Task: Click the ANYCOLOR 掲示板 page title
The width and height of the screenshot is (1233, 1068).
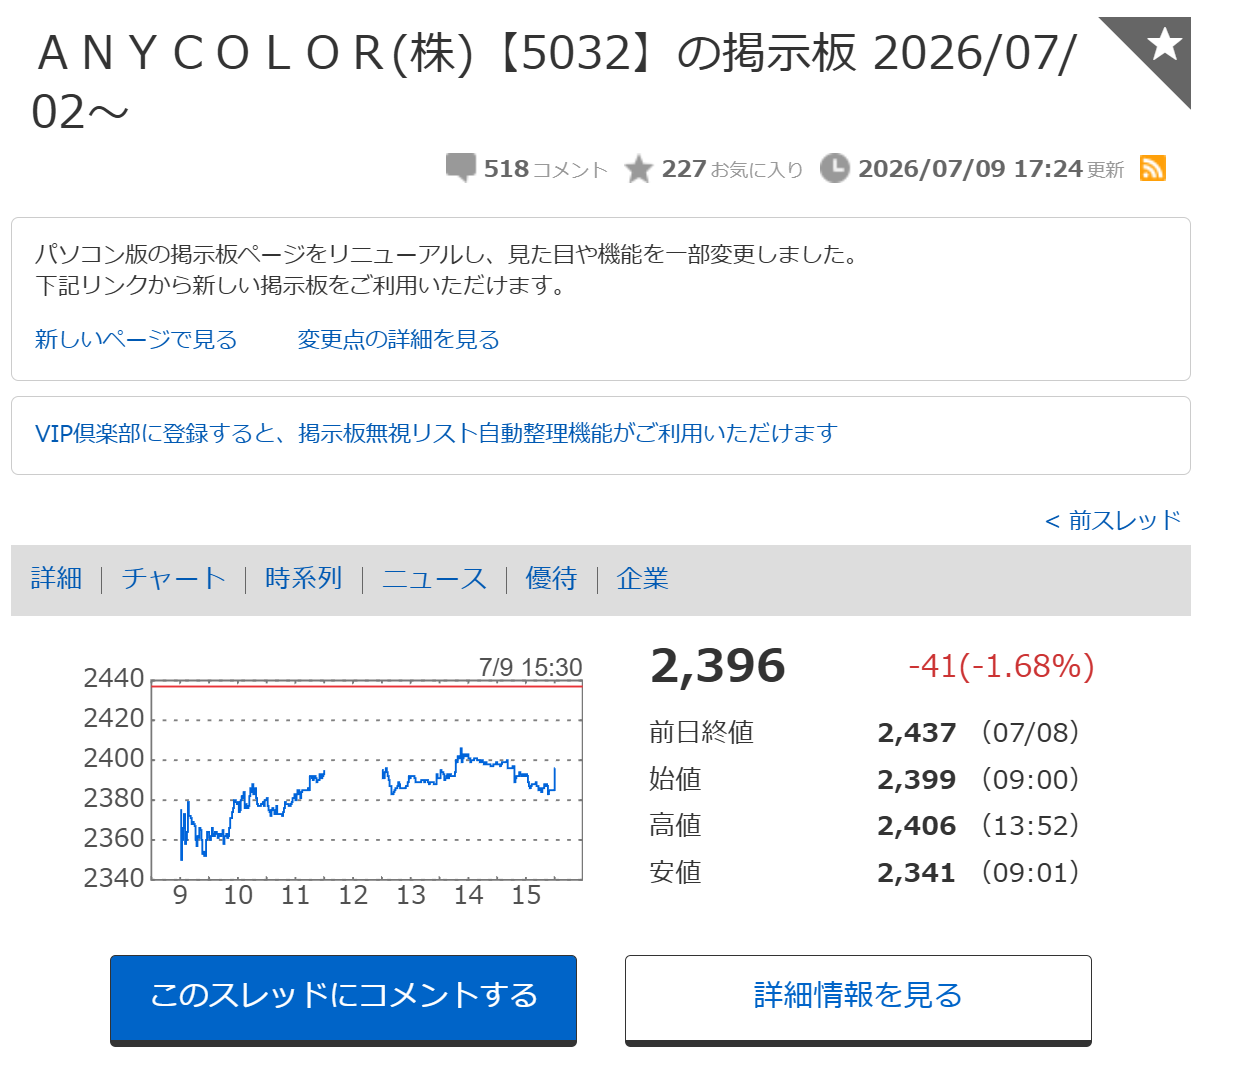Action: 555,82
